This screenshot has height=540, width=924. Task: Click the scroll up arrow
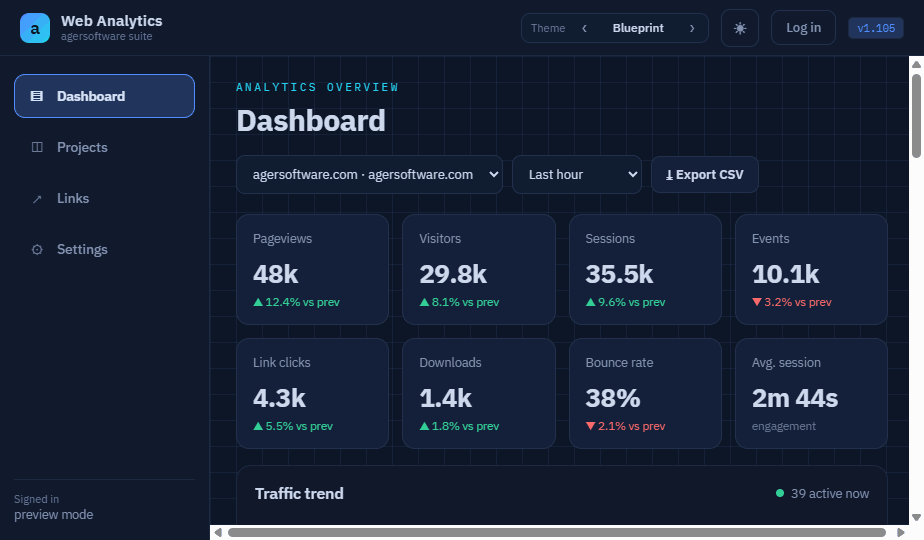[916, 64]
